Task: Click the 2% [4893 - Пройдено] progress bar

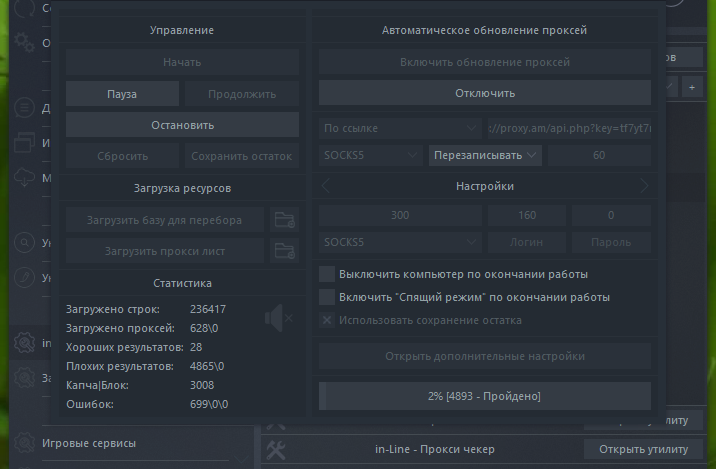Action: pos(485,396)
